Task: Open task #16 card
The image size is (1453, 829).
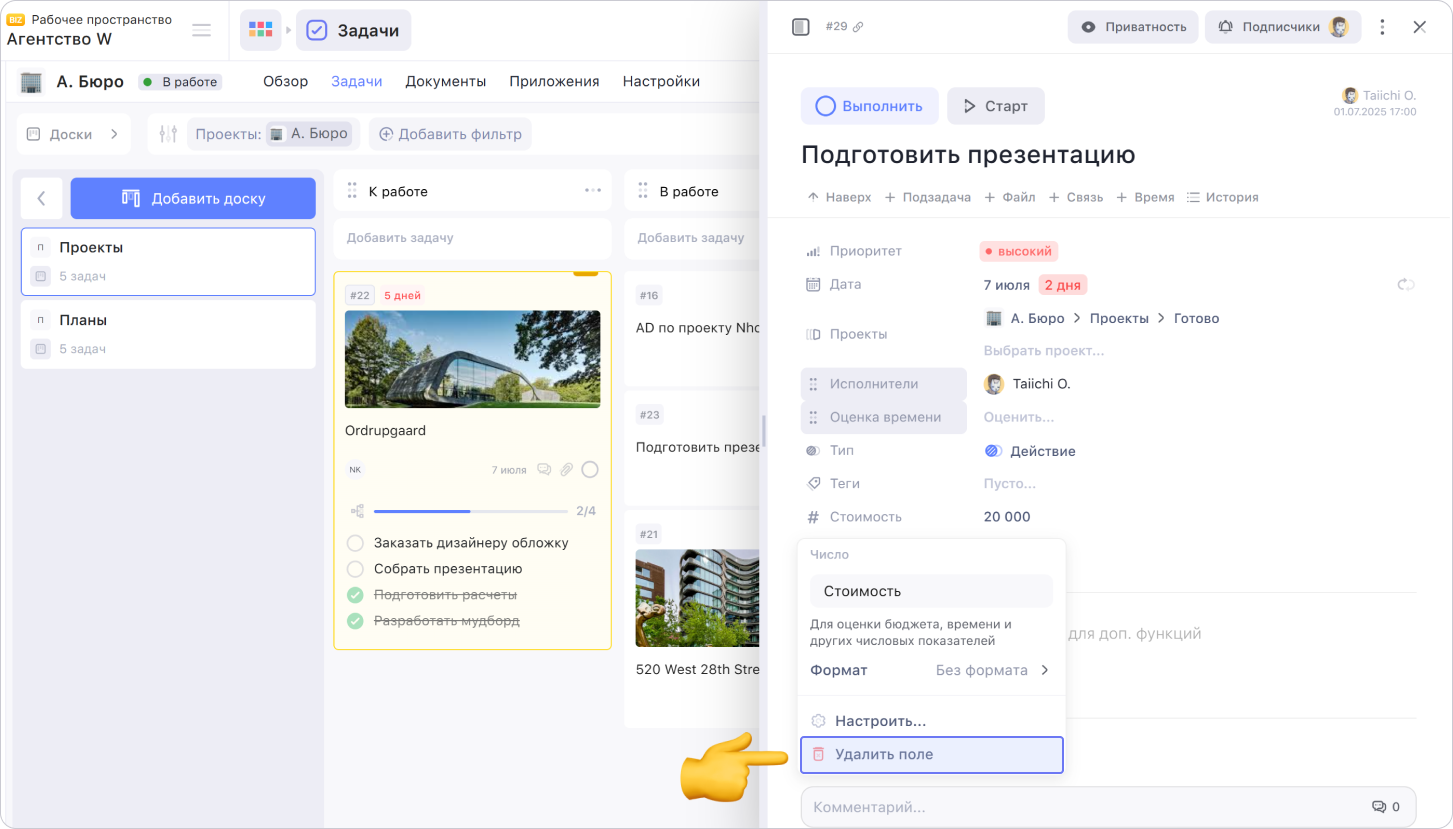Action: pyautogui.click(x=691, y=328)
